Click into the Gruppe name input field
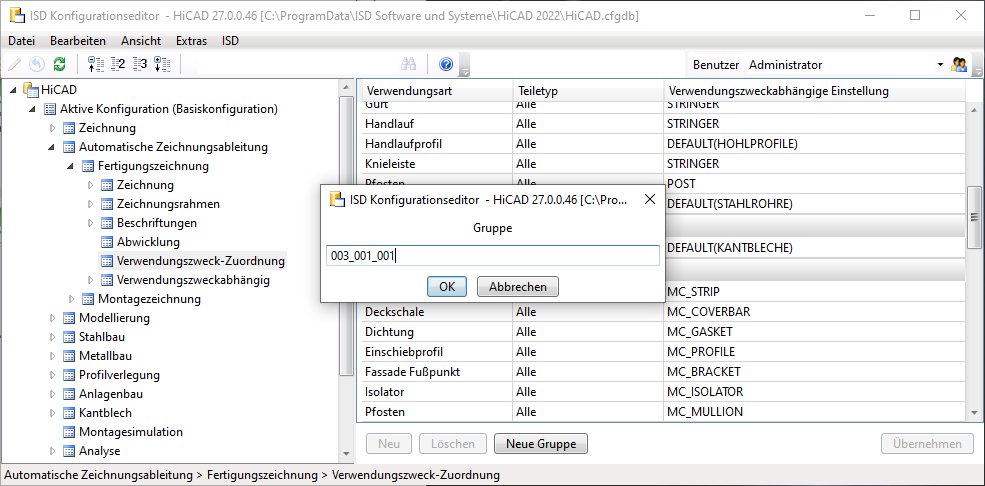The width and height of the screenshot is (985, 486). pos(492,256)
